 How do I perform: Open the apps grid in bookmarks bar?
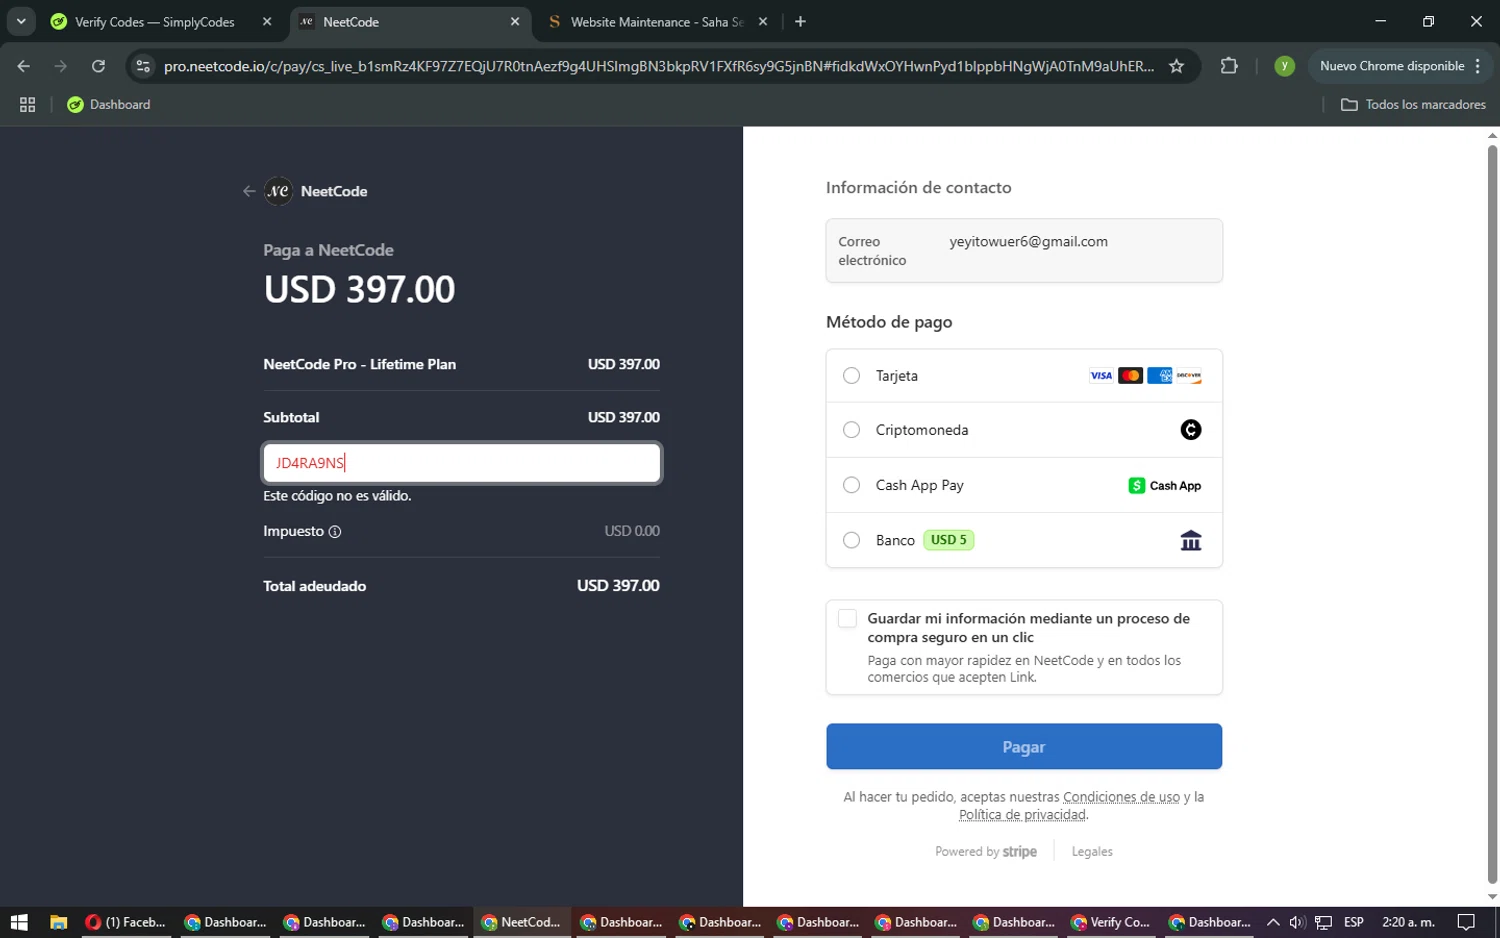[x=28, y=104]
